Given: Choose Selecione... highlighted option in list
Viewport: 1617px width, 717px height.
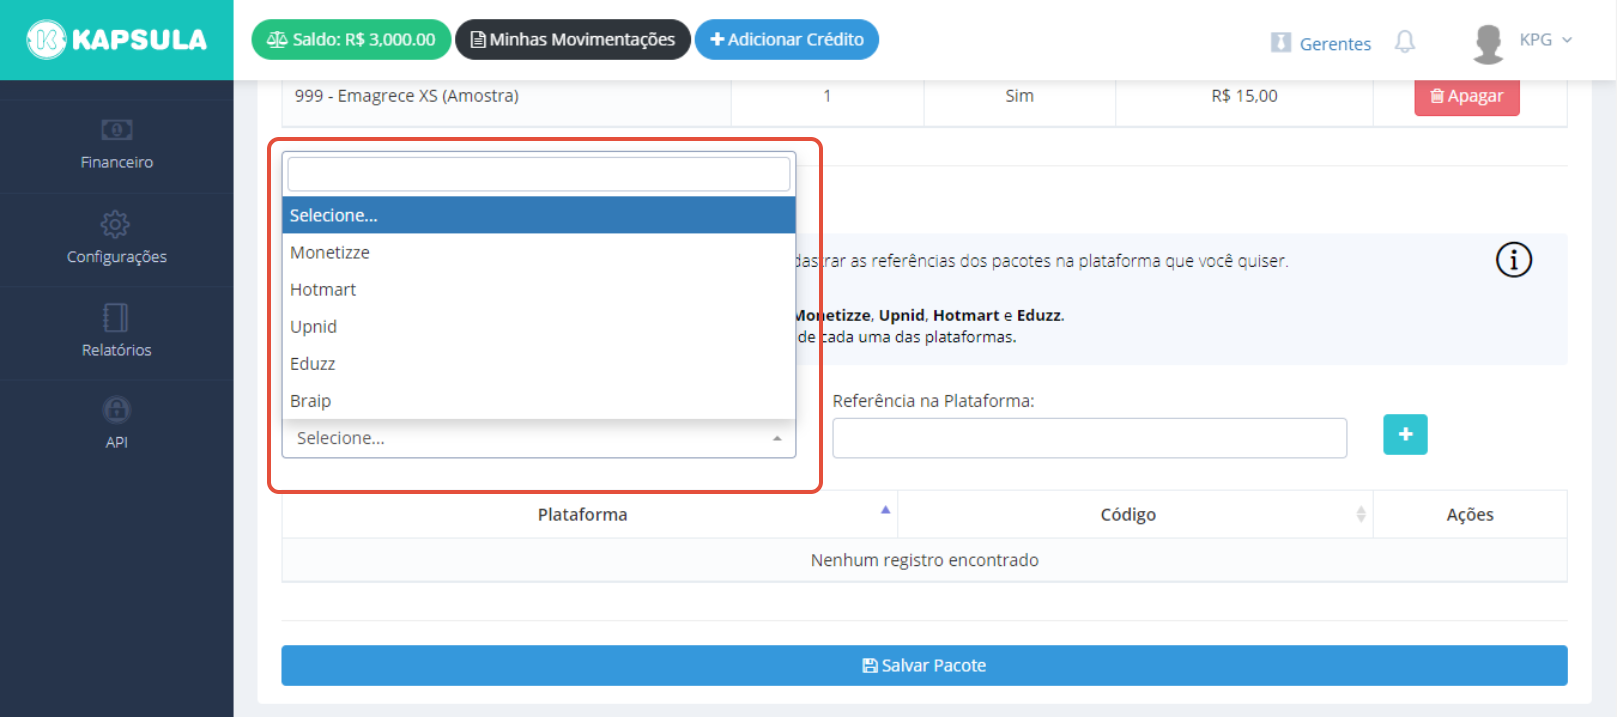Looking at the screenshot, I should click(x=539, y=215).
